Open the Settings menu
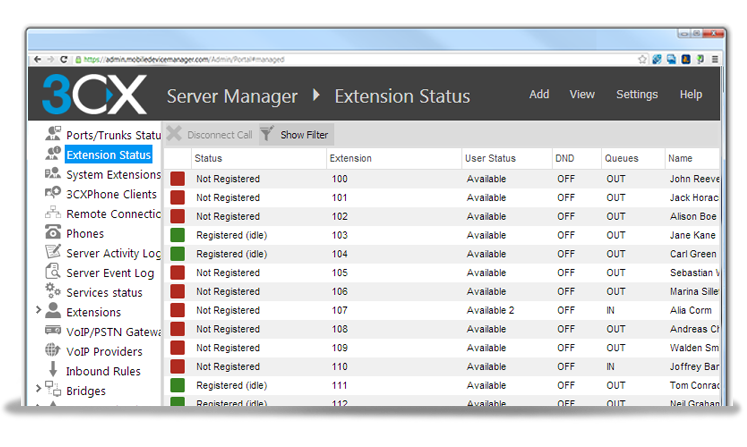 637,94
